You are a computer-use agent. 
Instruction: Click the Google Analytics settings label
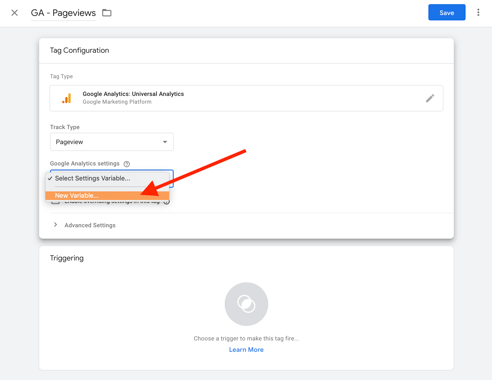[x=84, y=163]
